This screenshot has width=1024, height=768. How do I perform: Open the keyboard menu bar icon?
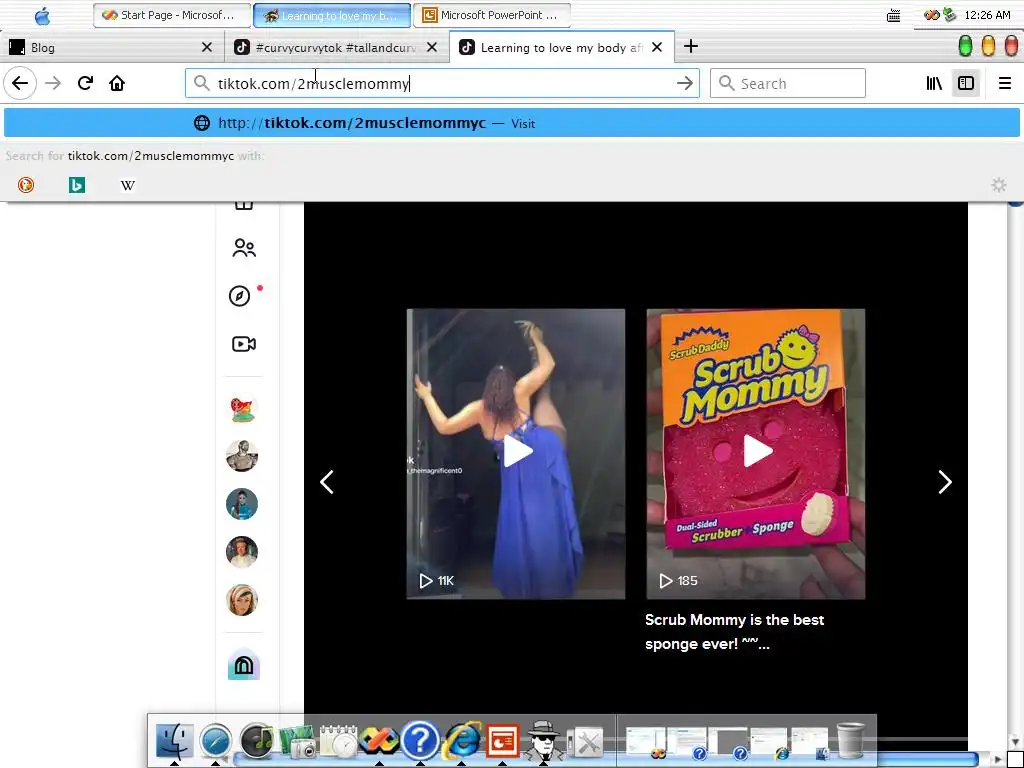(x=893, y=15)
